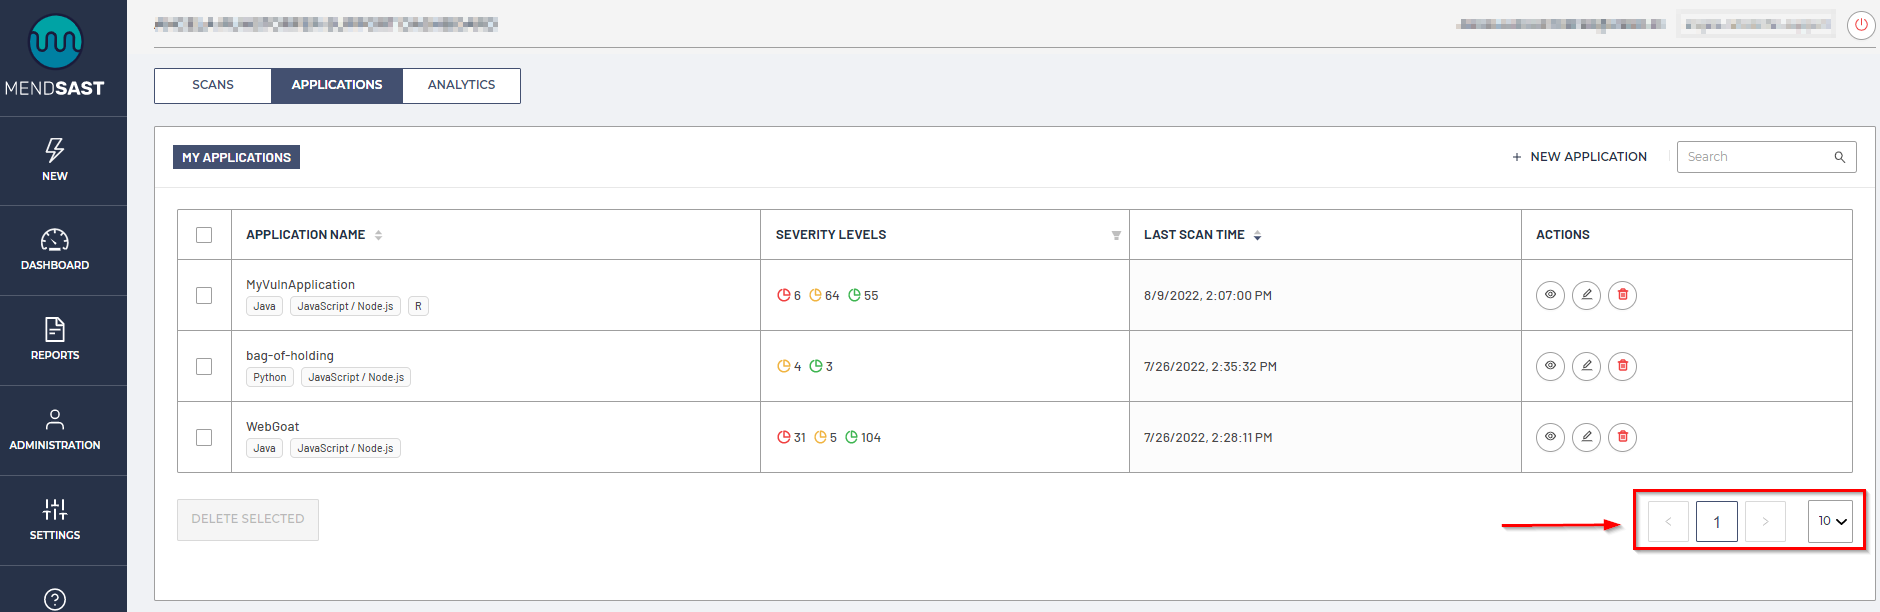
Task: Switch to the Analytics tab
Action: point(461,85)
